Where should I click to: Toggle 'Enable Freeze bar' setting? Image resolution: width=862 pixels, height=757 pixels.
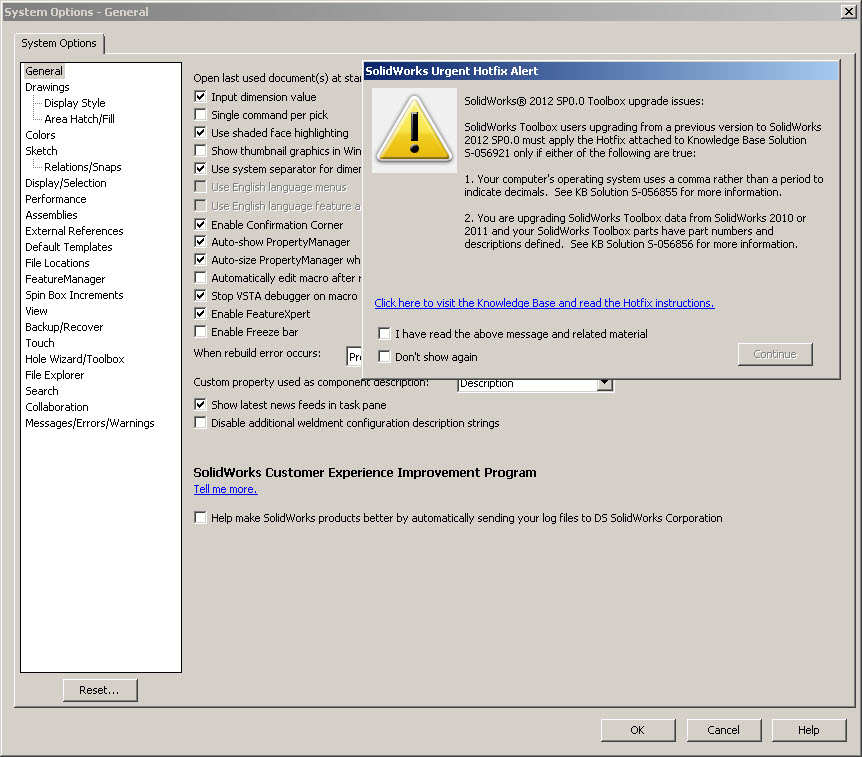pyautogui.click(x=199, y=331)
